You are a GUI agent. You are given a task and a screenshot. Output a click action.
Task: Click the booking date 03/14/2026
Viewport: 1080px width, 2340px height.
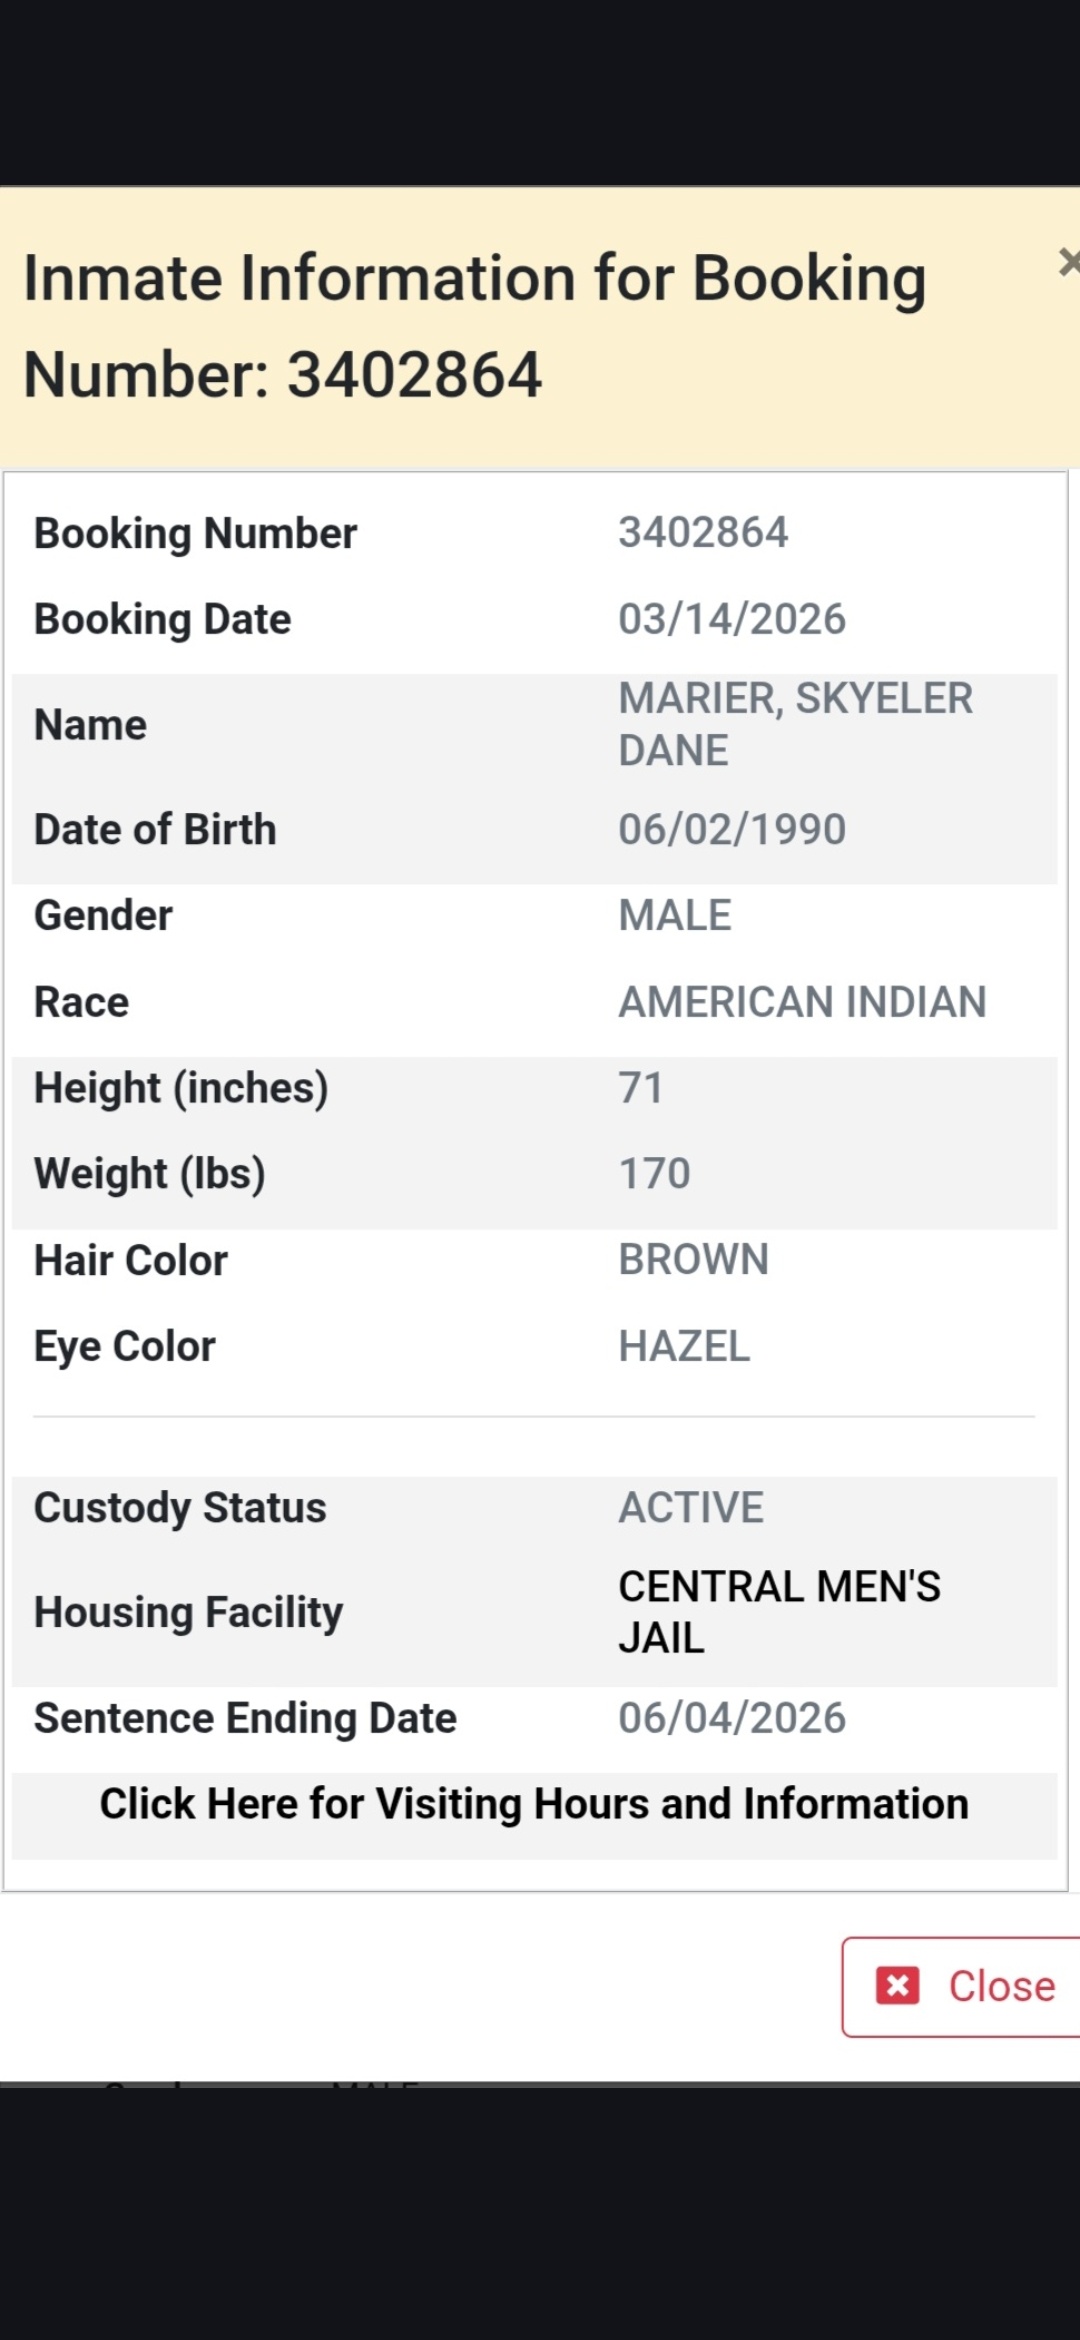click(732, 620)
